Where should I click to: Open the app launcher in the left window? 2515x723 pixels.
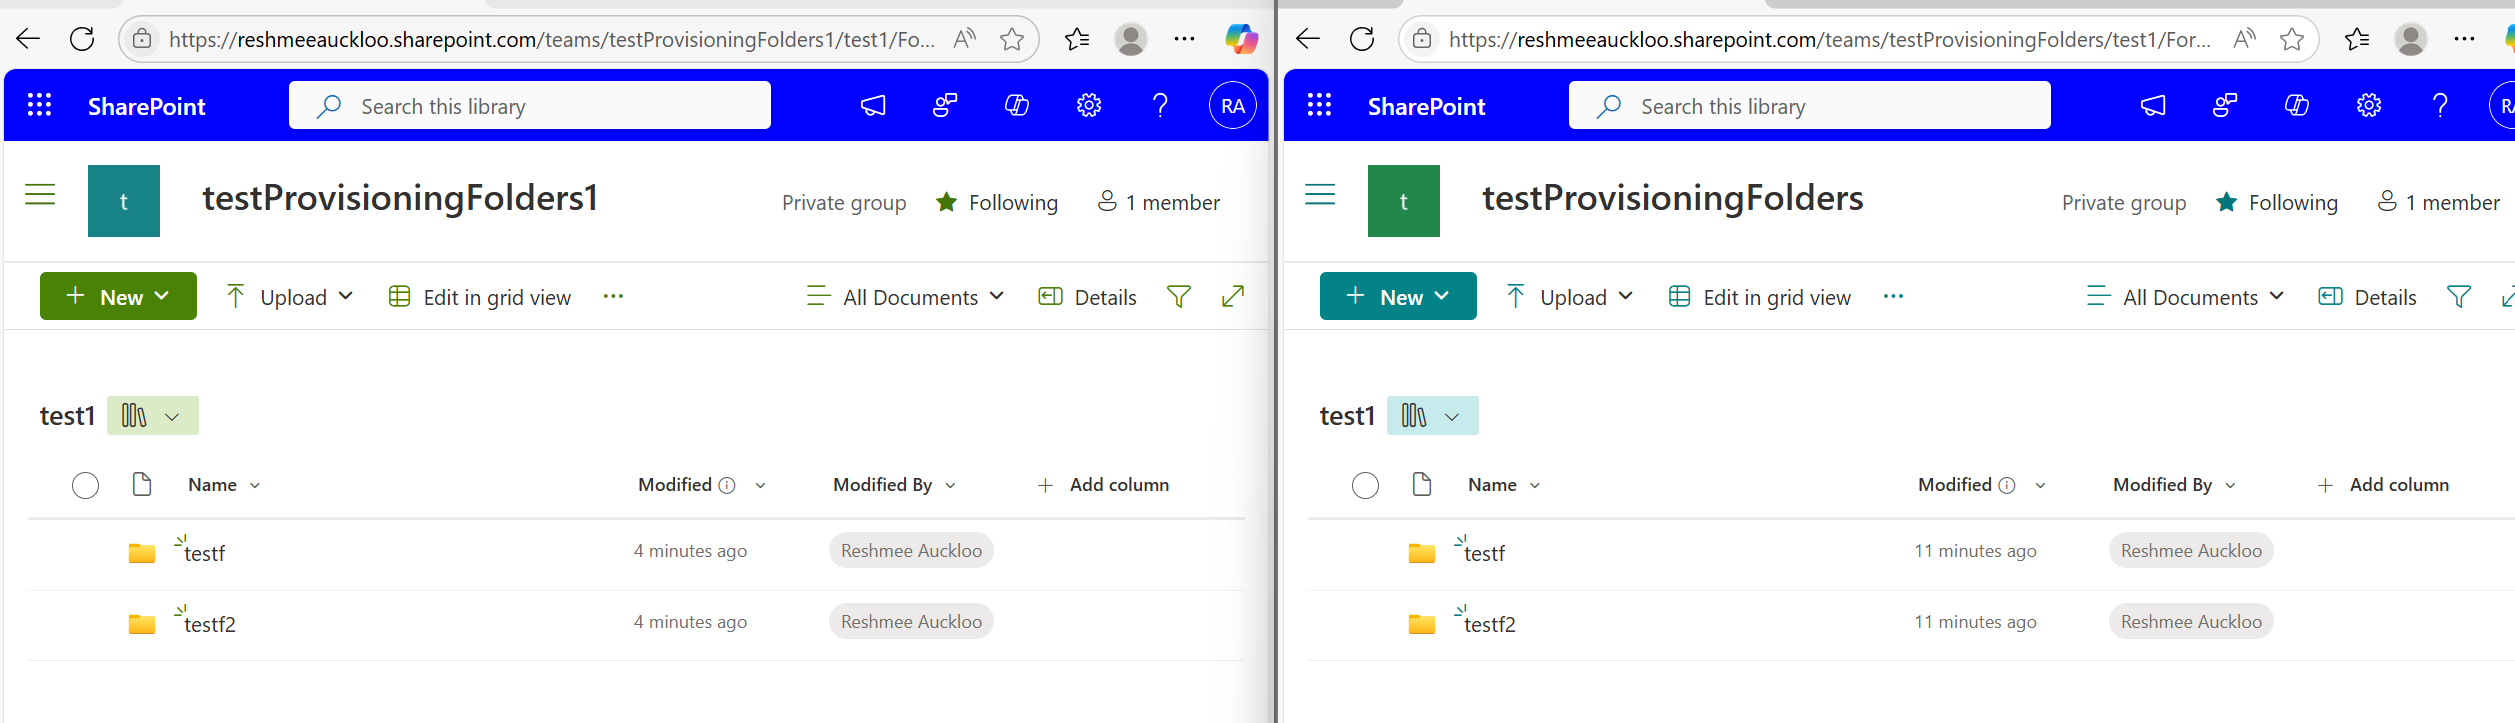(39, 105)
